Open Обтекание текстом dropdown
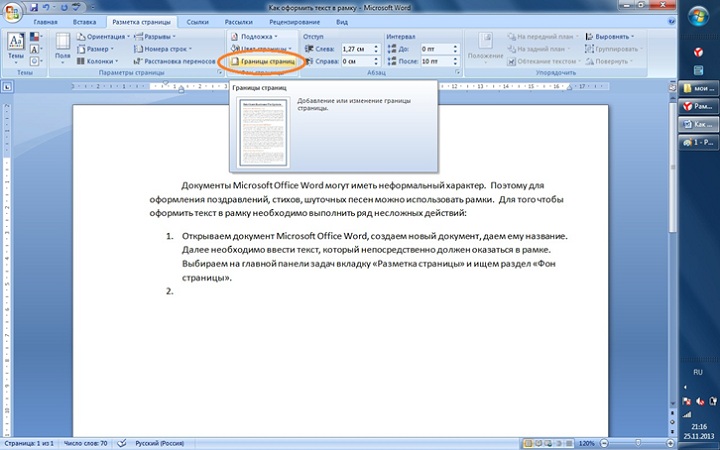Viewport: 720px width, 450px height. click(x=544, y=61)
